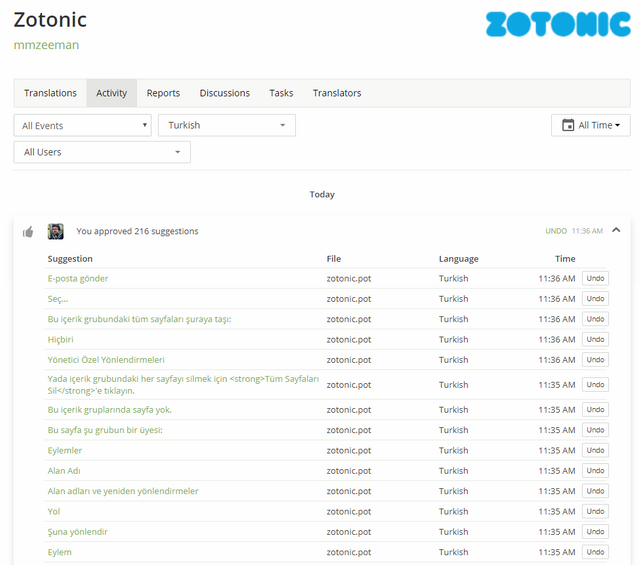Click the 'Suggestion' column header

70,259
